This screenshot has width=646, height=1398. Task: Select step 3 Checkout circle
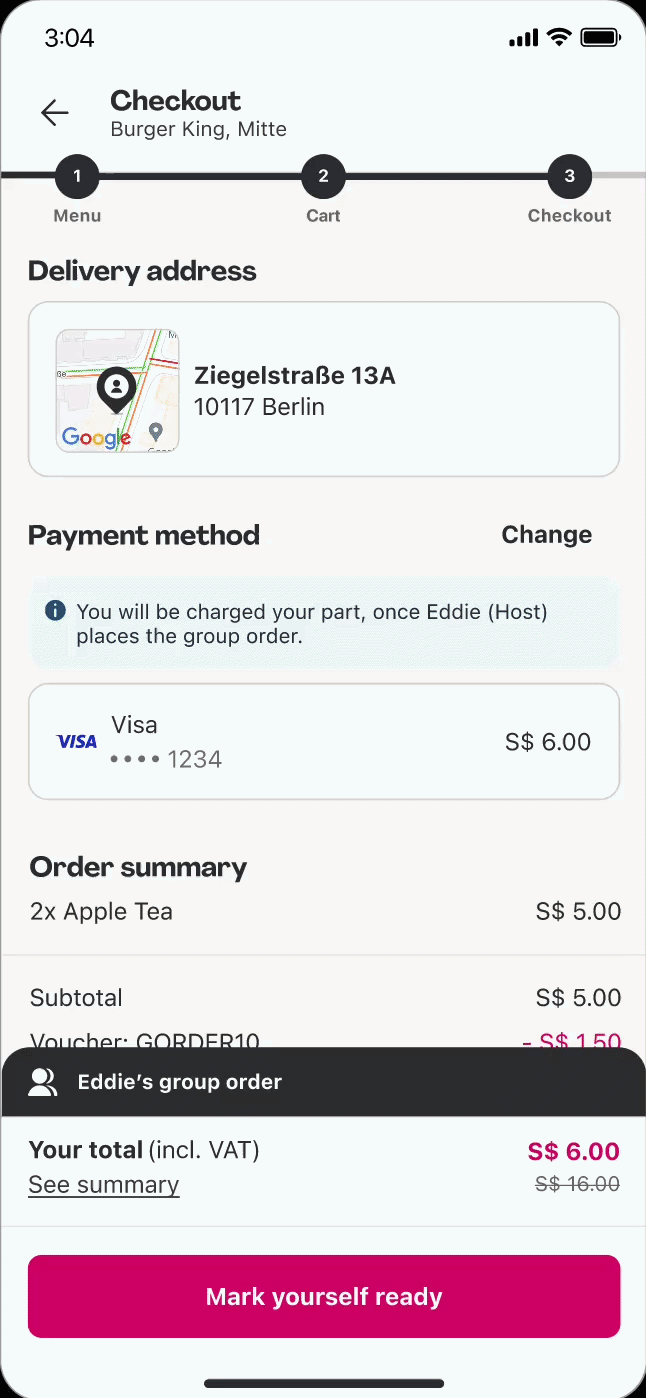(x=569, y=177)
